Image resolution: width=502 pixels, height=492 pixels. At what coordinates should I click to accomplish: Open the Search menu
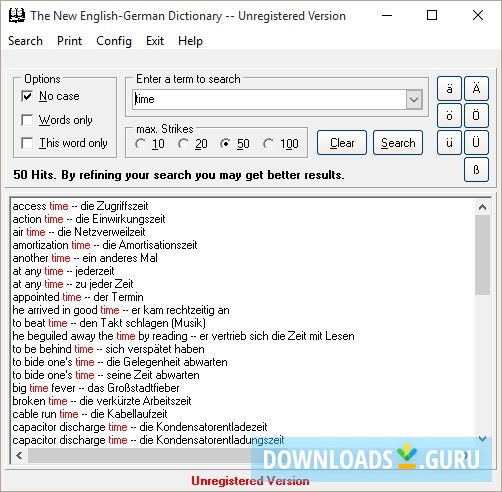(25, 41)
